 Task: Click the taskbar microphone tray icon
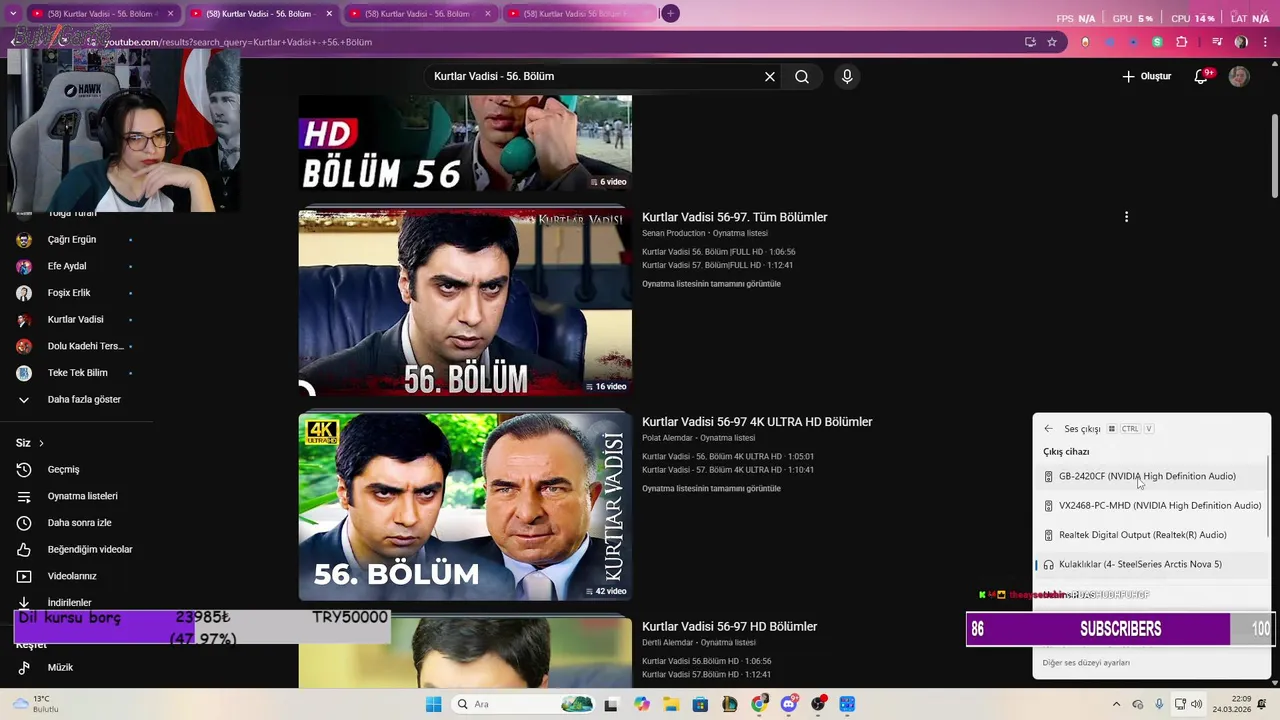point(1159,704)
